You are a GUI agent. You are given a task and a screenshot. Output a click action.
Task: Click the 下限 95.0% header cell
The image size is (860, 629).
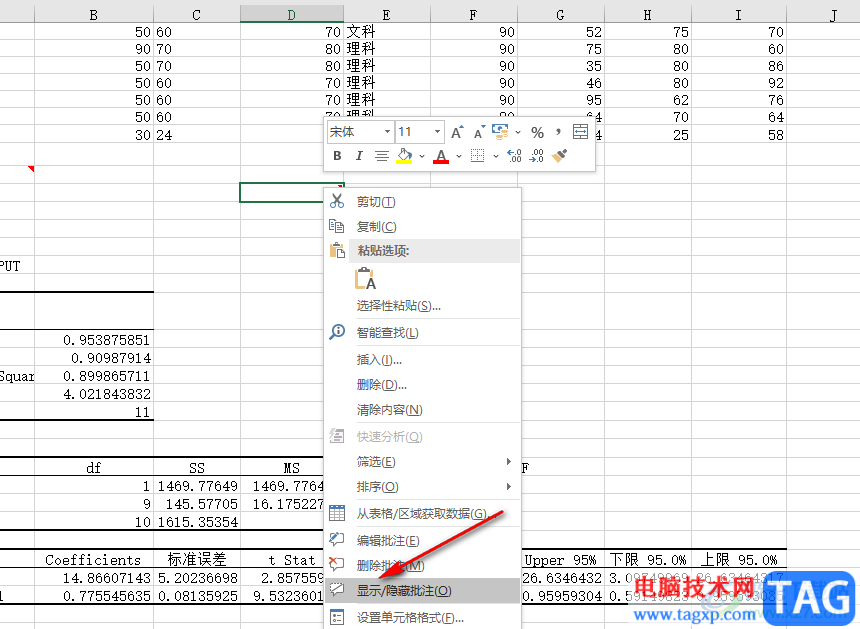648,559
